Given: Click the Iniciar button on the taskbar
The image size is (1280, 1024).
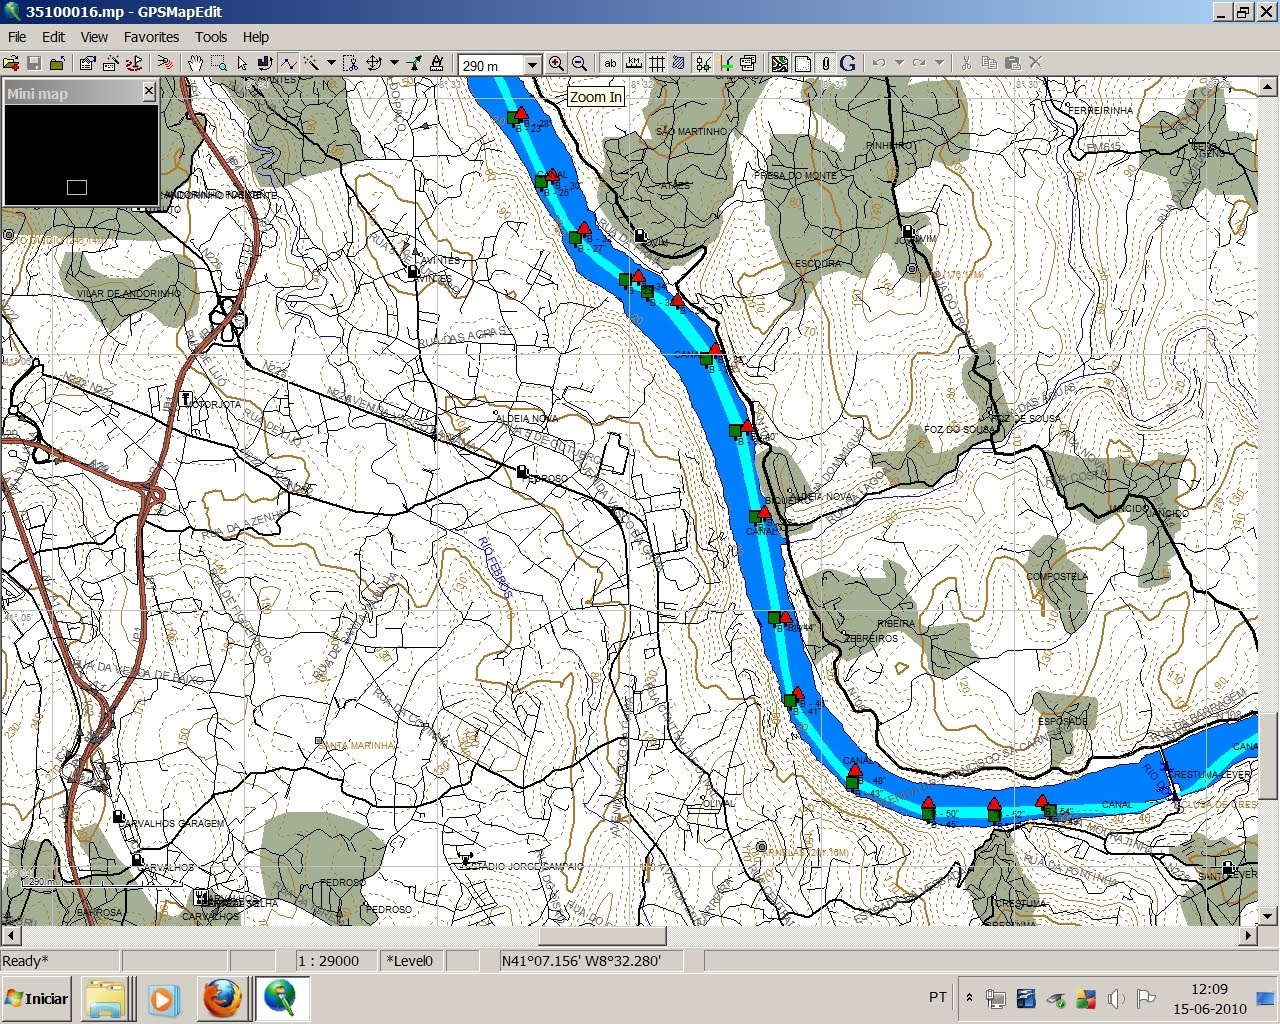Looking at the screenshot, I should point(37,998).
